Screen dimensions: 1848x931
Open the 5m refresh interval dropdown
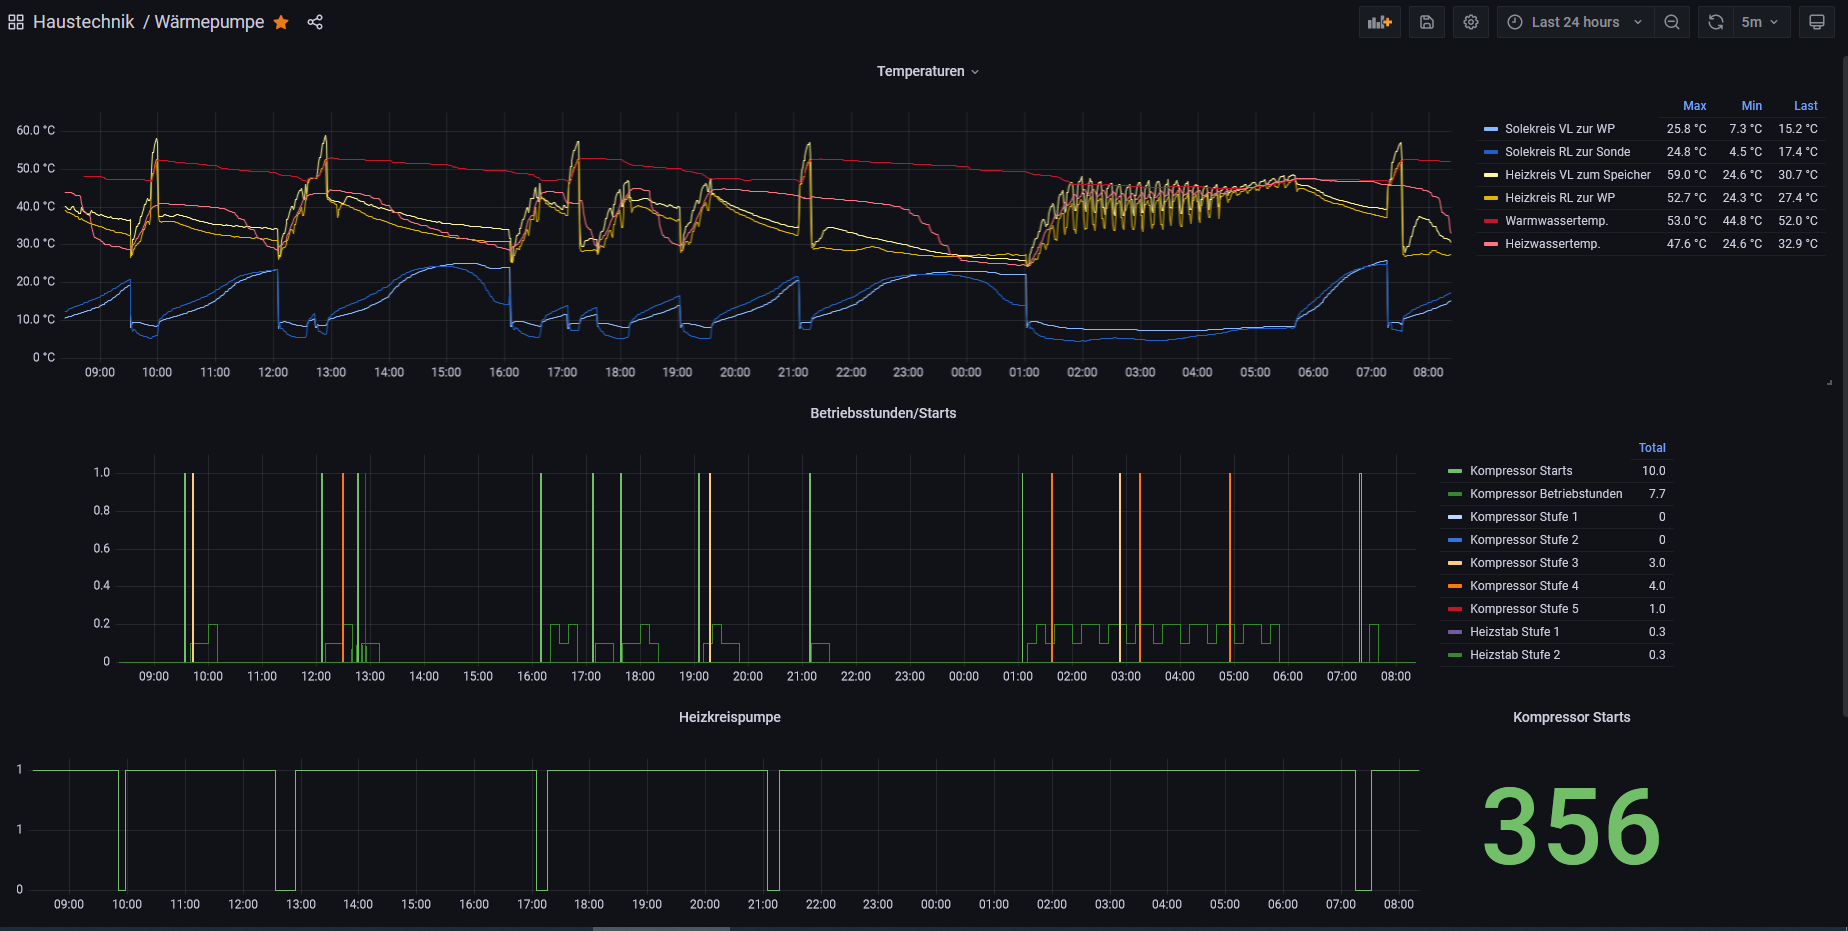1761,22
